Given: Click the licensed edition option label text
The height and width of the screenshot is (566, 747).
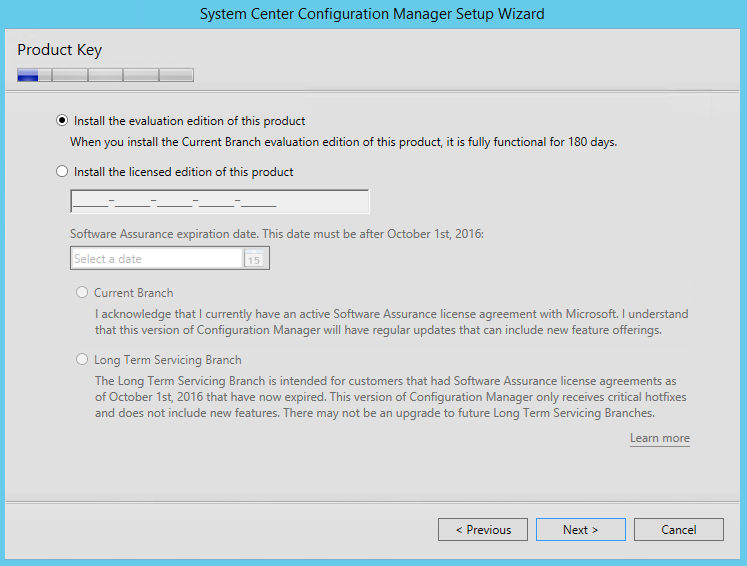Looking at the screenshot, I should [x=183, y=172].
